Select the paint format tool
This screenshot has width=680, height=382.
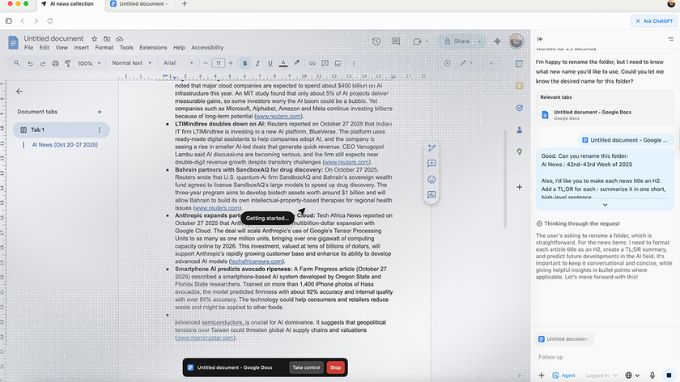(x=68, y=63)
